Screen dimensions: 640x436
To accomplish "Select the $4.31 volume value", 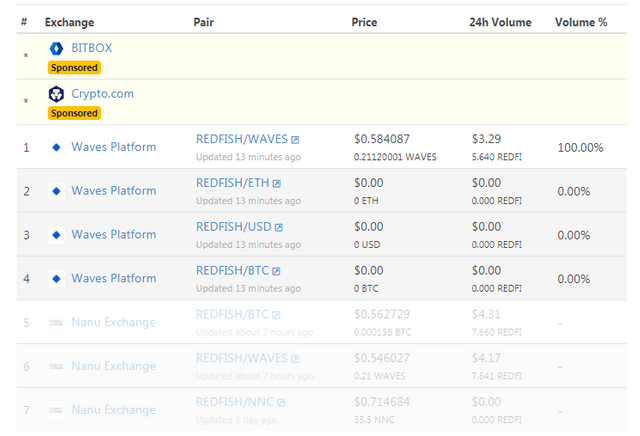I will click(486, 314).
